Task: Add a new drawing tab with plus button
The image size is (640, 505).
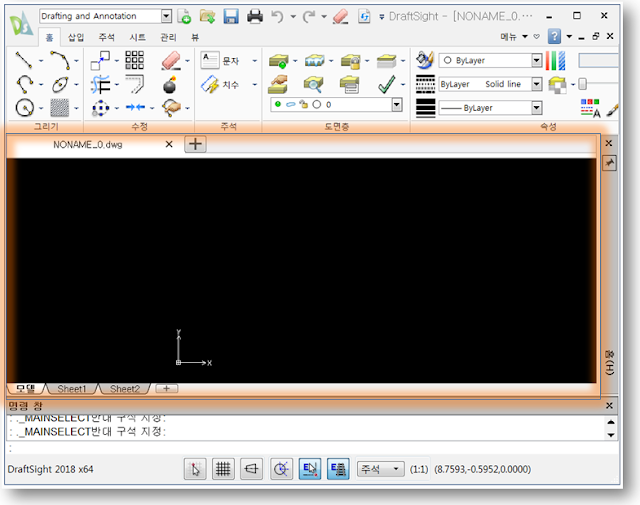Action: (x=195, y=144)
